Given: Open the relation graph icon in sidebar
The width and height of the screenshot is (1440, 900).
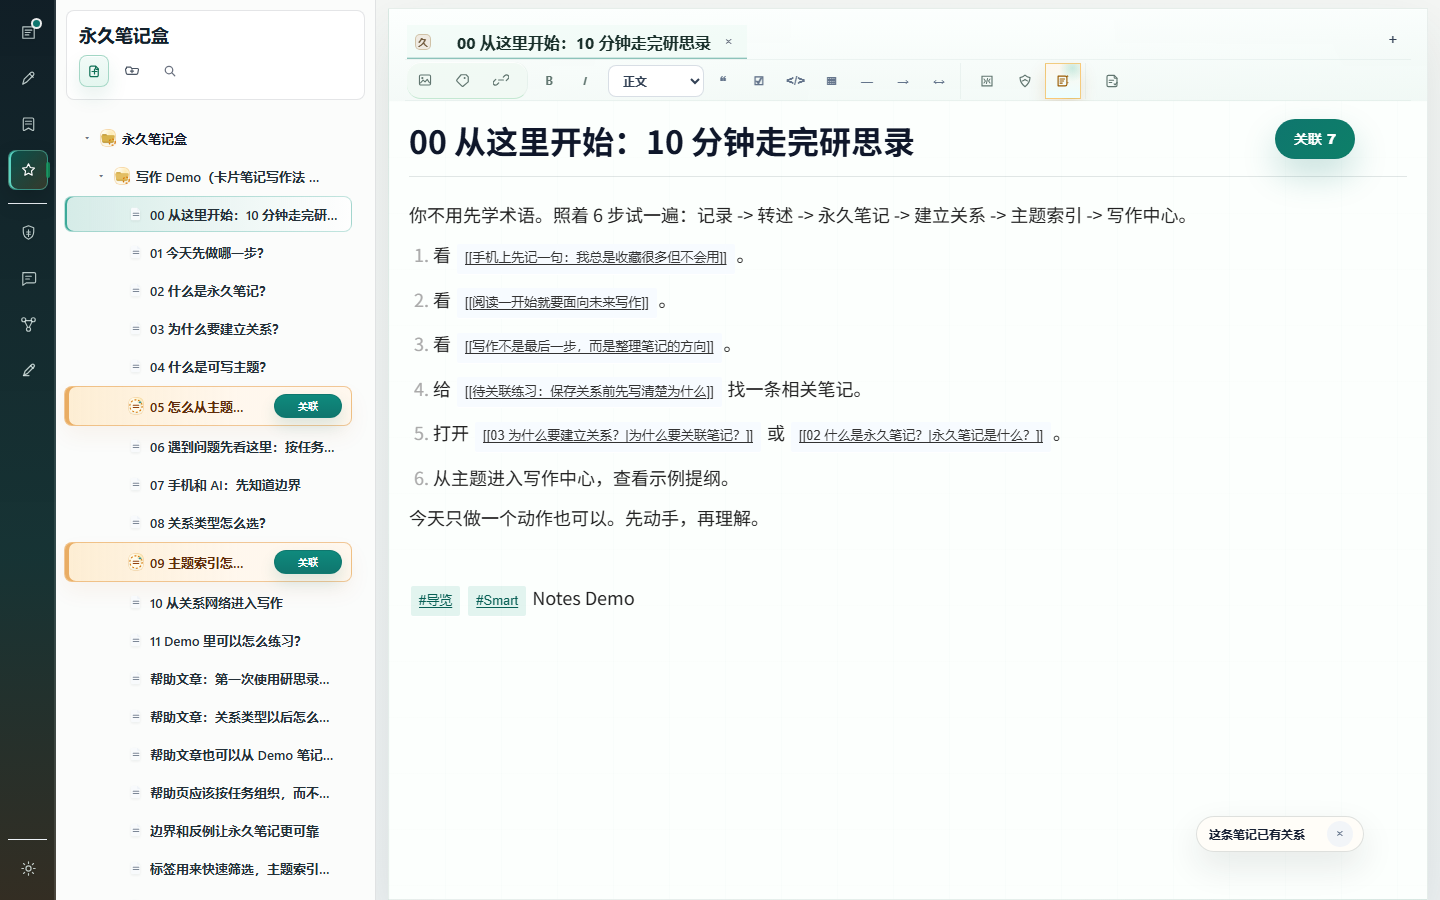Looking at the screenshot, I should coord(28,324).
